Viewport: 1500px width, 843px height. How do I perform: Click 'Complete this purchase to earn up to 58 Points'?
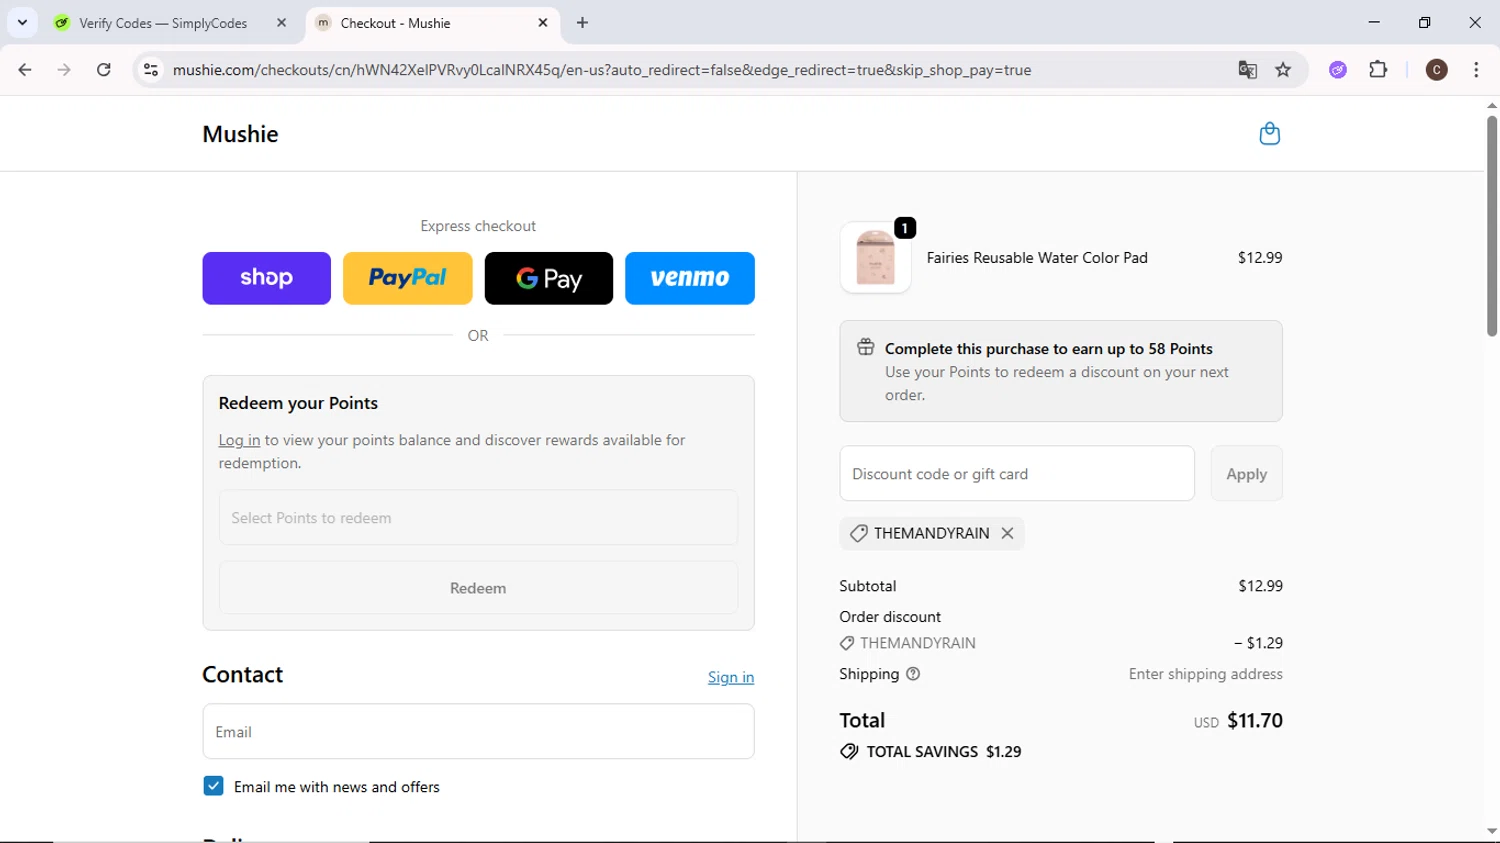(x=1048, y=349)
